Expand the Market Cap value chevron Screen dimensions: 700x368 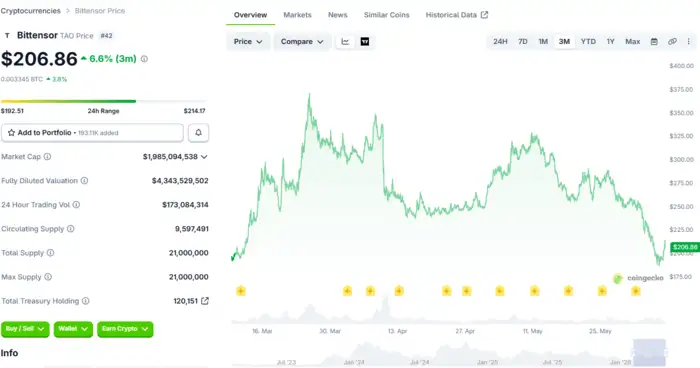204,157
